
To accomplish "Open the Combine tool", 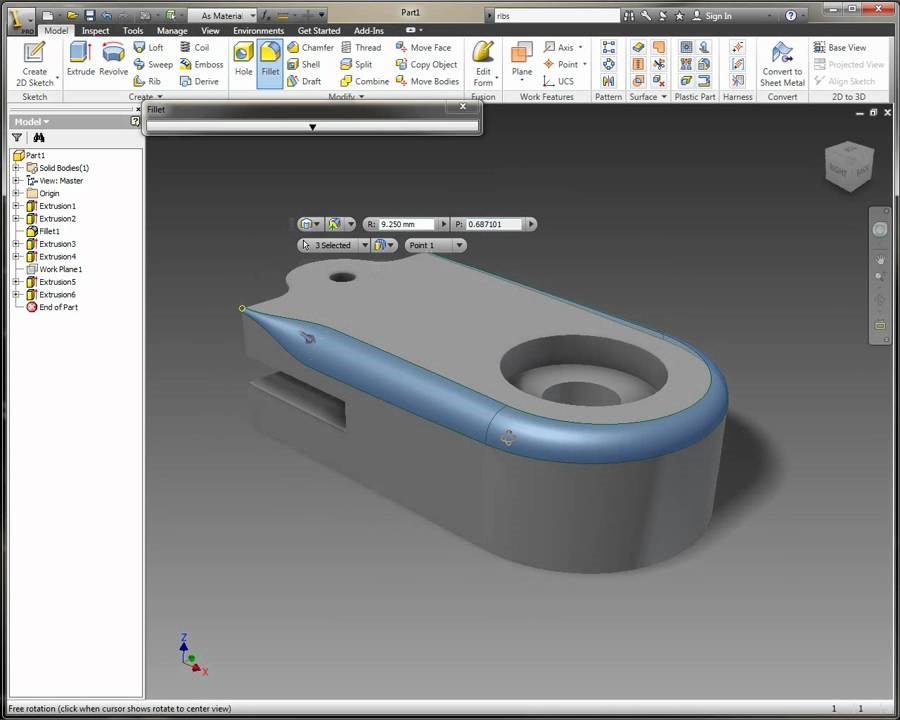I will 370,81.
